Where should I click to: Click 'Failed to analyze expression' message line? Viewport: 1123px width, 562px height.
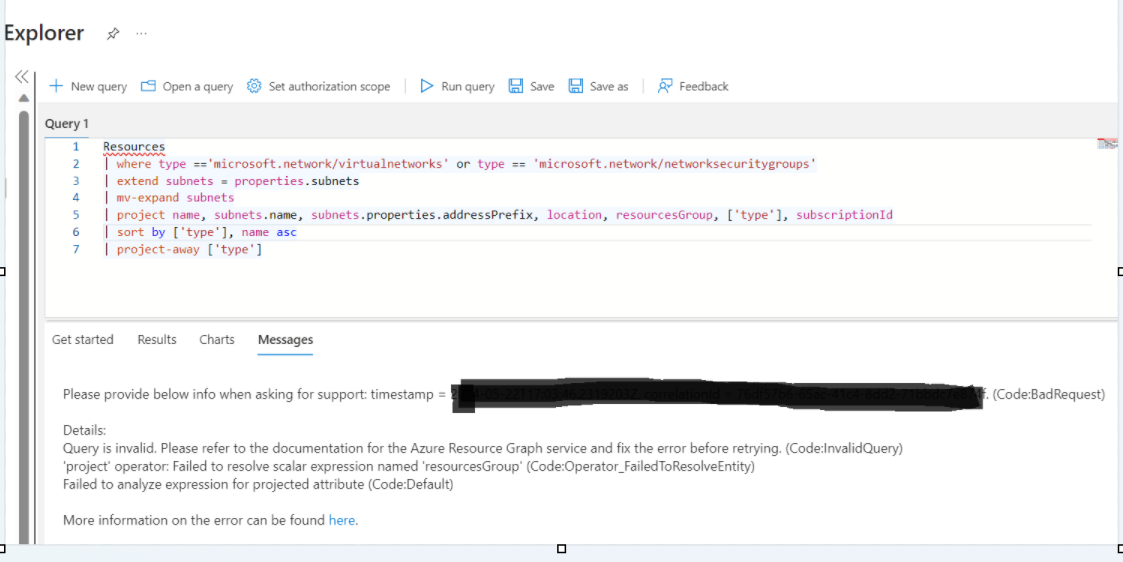click(x=258, y=485)
